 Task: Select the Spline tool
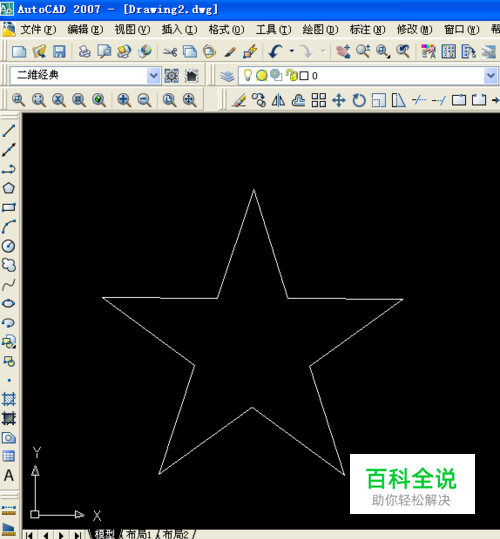pos(9,284)
